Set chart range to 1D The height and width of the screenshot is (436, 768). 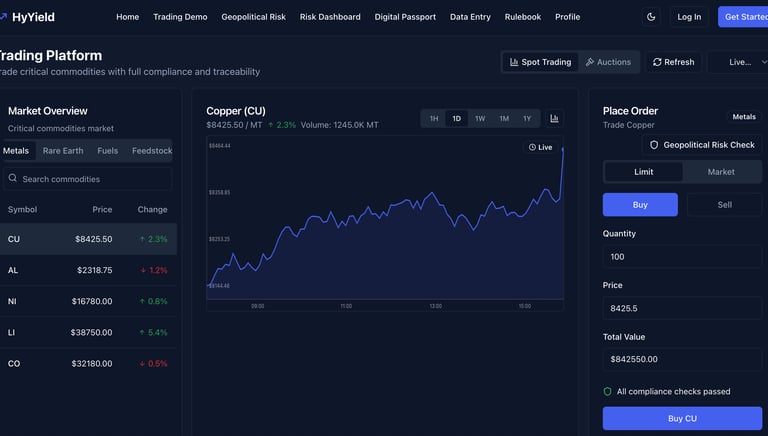[x=456, y=119]
